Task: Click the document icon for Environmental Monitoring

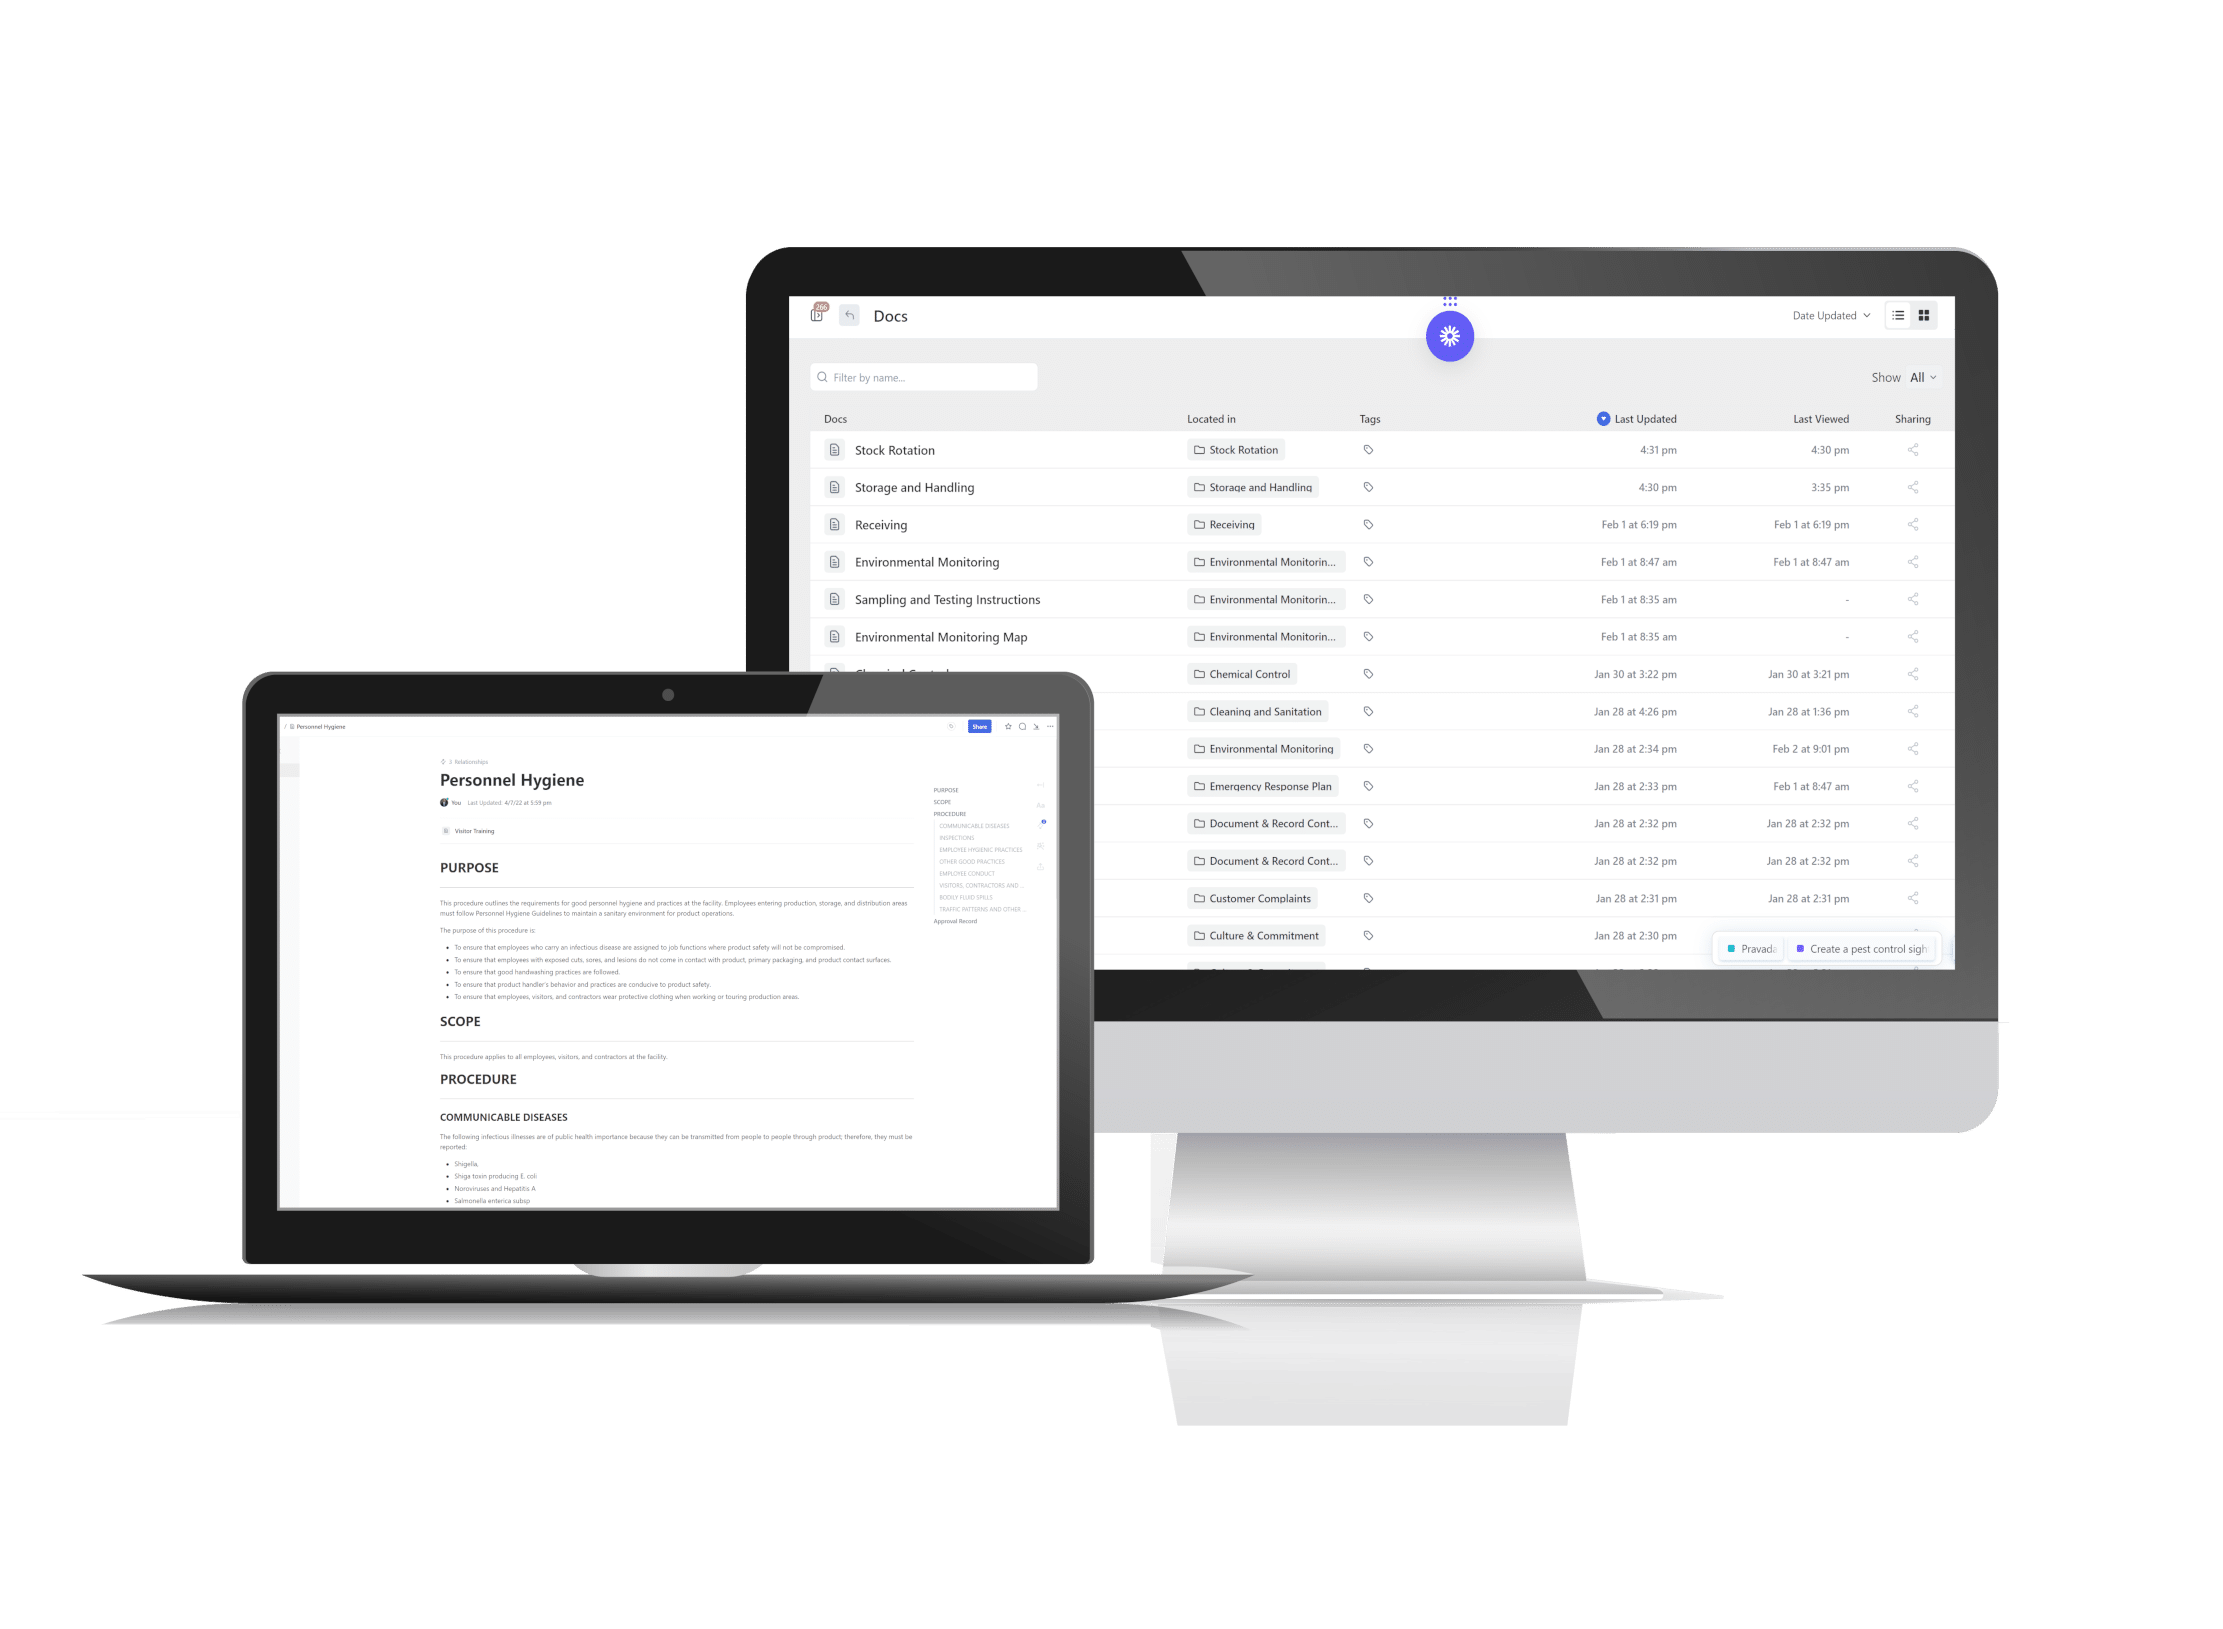Action: (x=834, y=563)
